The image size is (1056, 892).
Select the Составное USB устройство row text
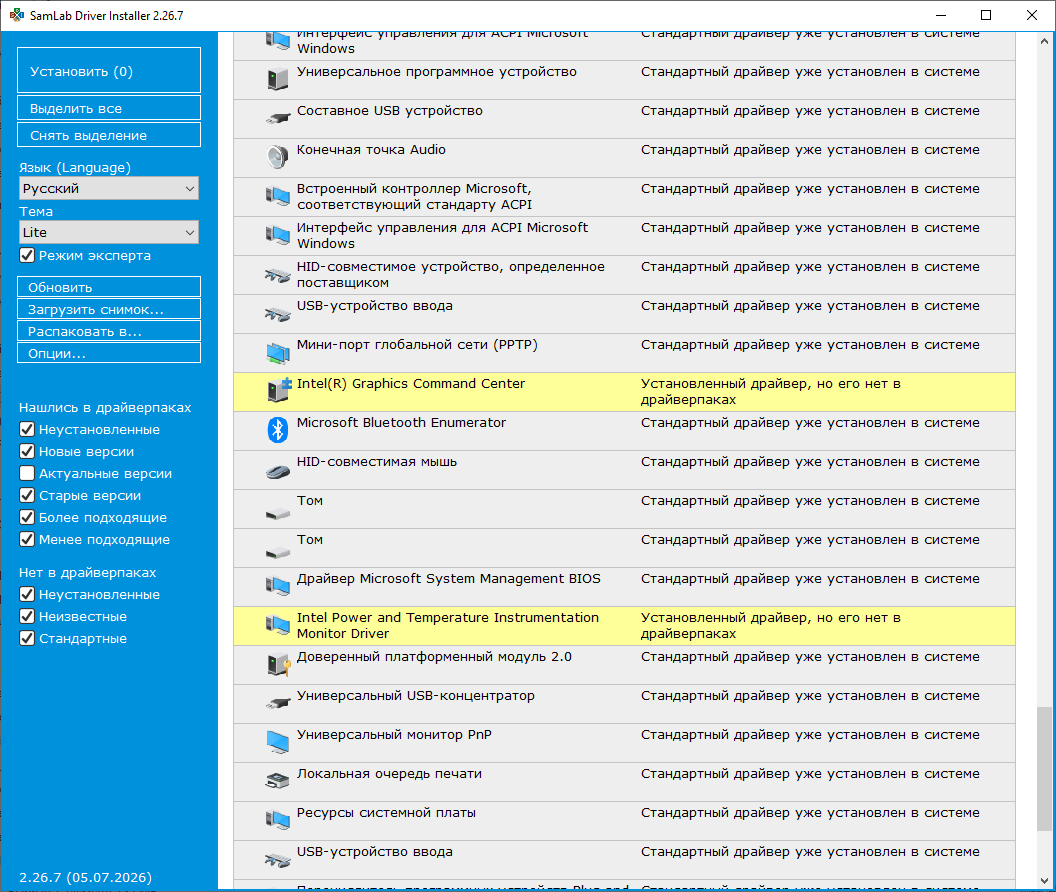[x=390, y=110]
